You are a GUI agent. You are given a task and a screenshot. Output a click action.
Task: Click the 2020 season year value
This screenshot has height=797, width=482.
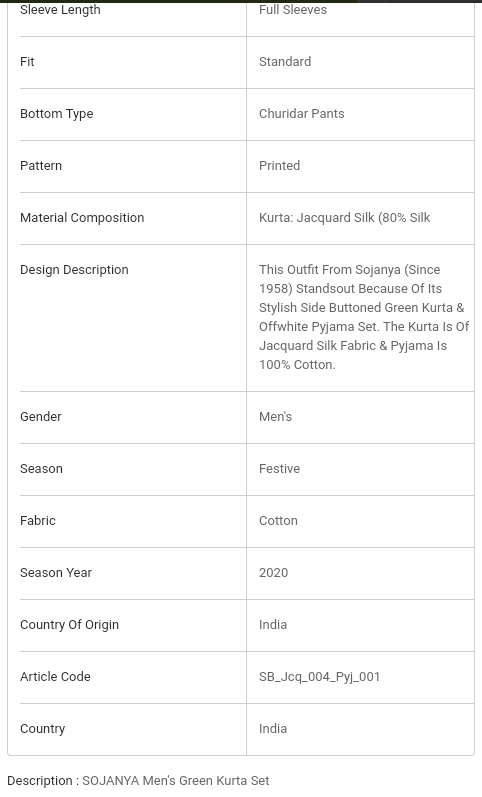coord(274,573)
